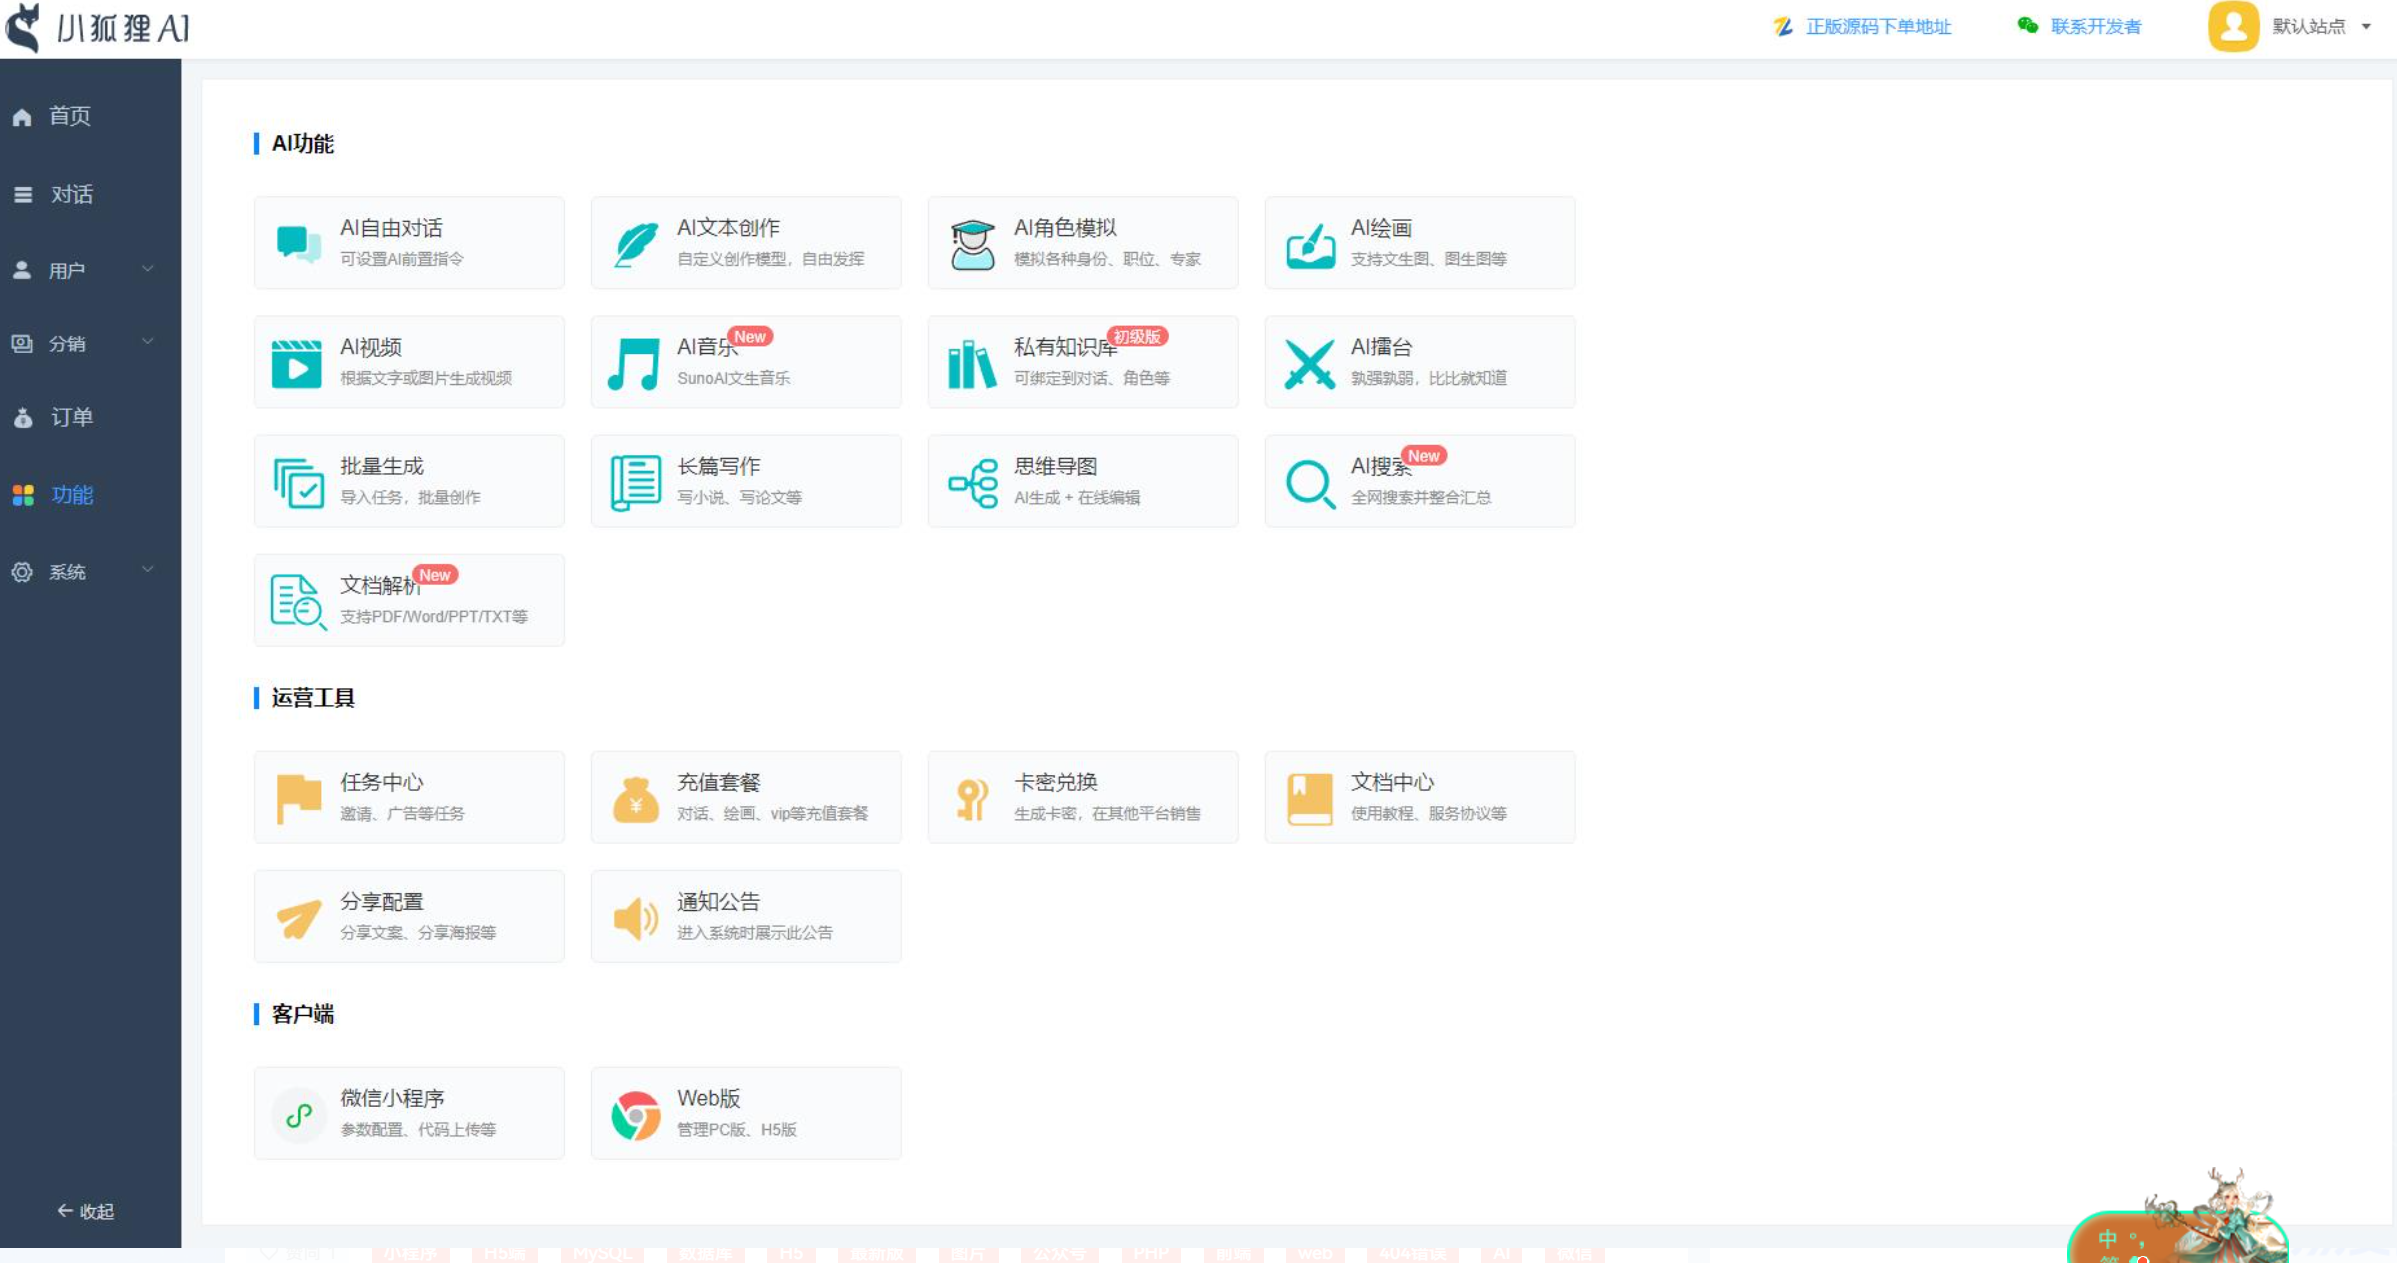Click the AI视频 play clapperboard icon
The image size is (2397, 1263).
297,363
